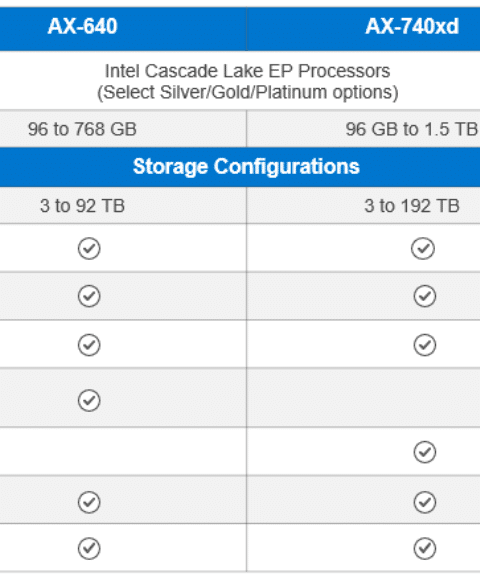Click the AX-640 checkmark in the row where AX-740xd is empty
Screen dimensions: 480x584
tap(89, 400)
